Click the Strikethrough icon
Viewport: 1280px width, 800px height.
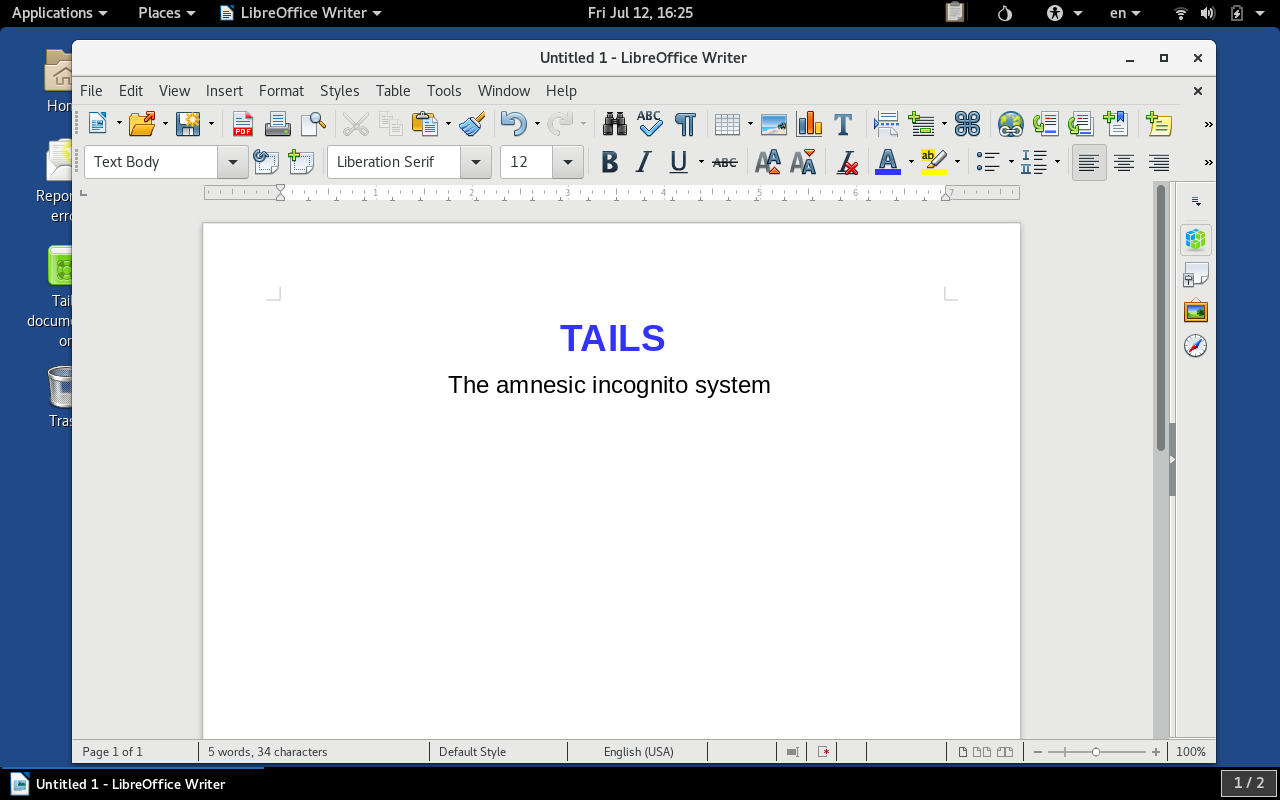pyautogui.click(x=725, y=162)
